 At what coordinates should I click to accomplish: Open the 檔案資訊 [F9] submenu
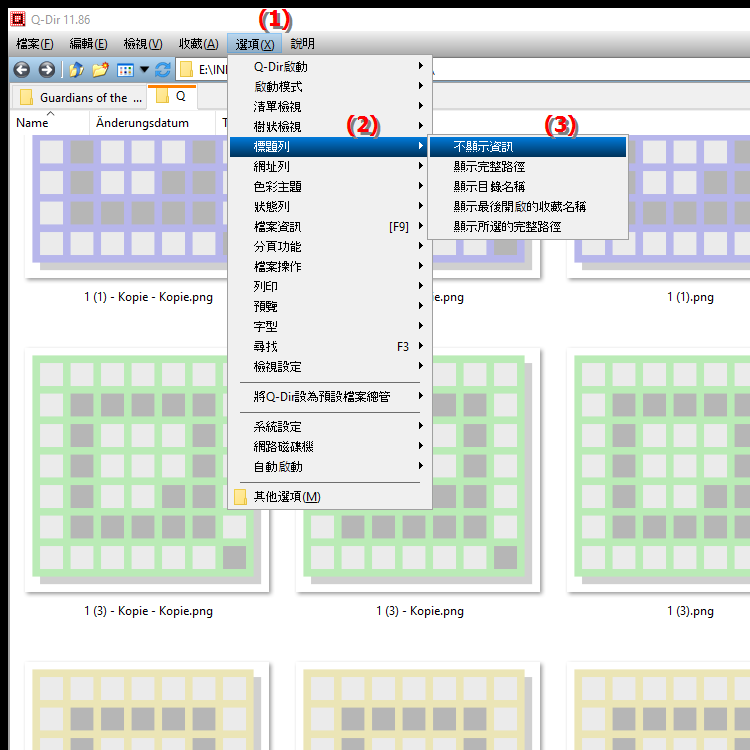click(330, 227)
